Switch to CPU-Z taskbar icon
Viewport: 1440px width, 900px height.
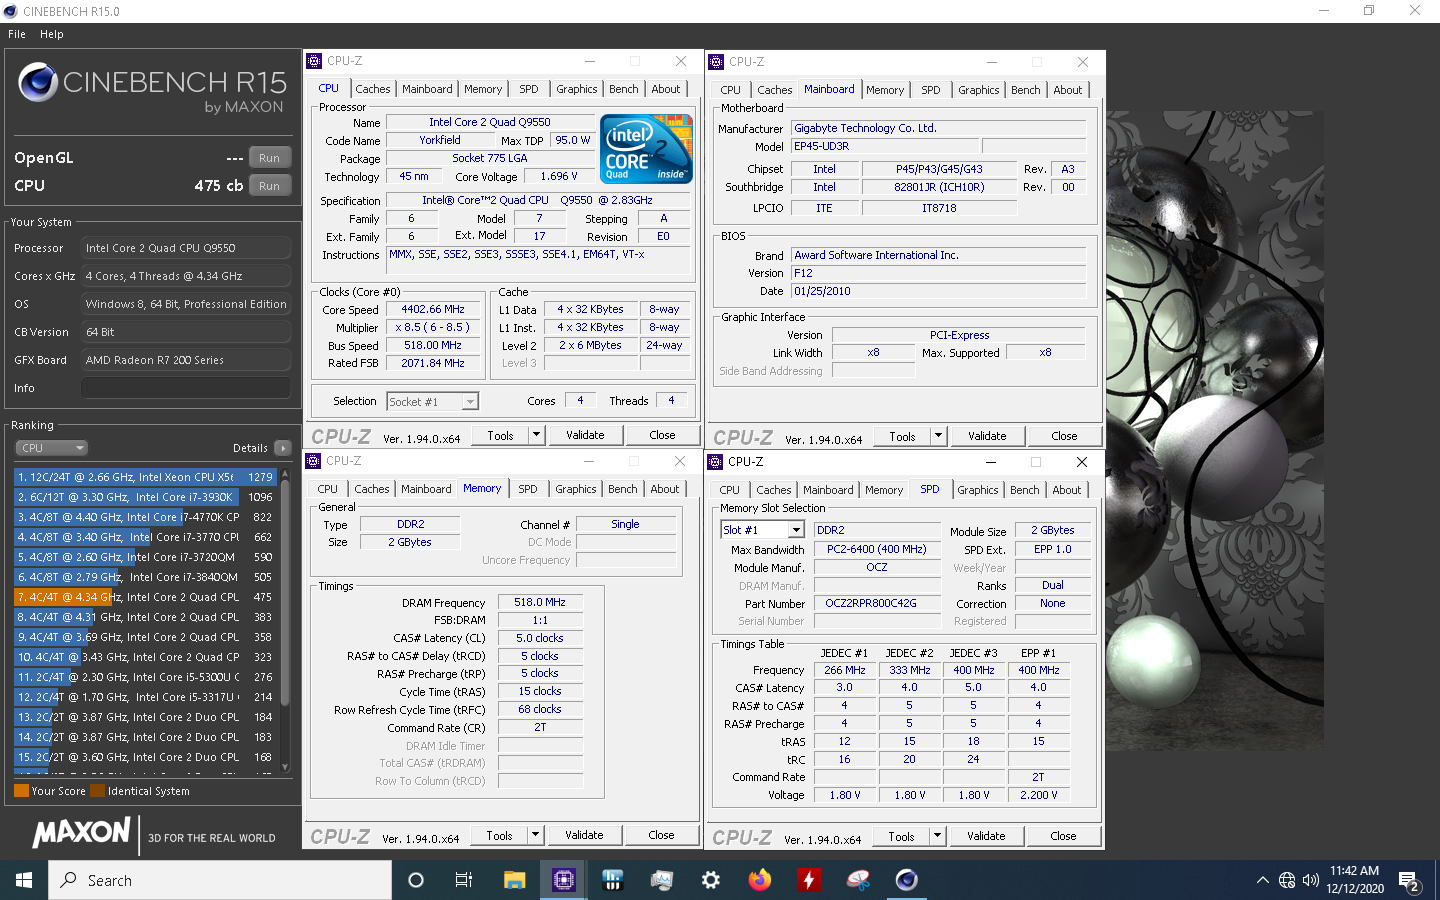tap(564, 880)
